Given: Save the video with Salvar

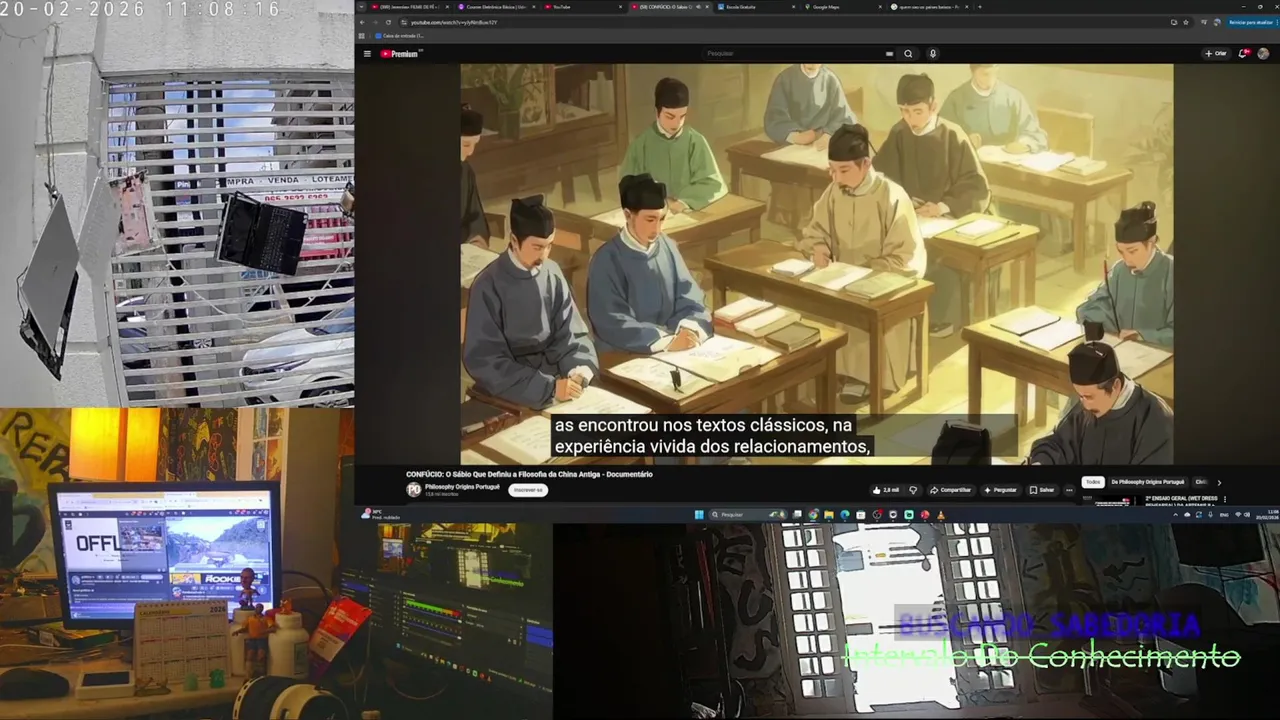Looking at the screenshot, I should click(1042, 490).
